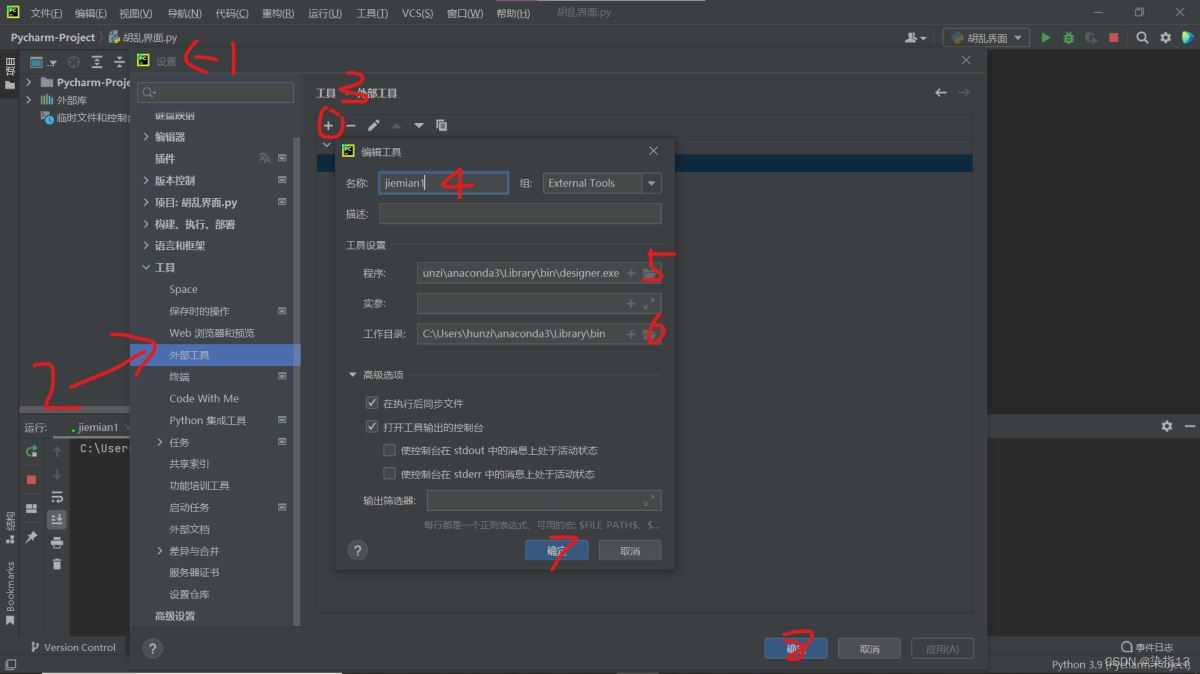The height and width of the screenshot is (674, 1200).
Task: Open help in the Edit Tool dialog
Action: tap(358, 550)
